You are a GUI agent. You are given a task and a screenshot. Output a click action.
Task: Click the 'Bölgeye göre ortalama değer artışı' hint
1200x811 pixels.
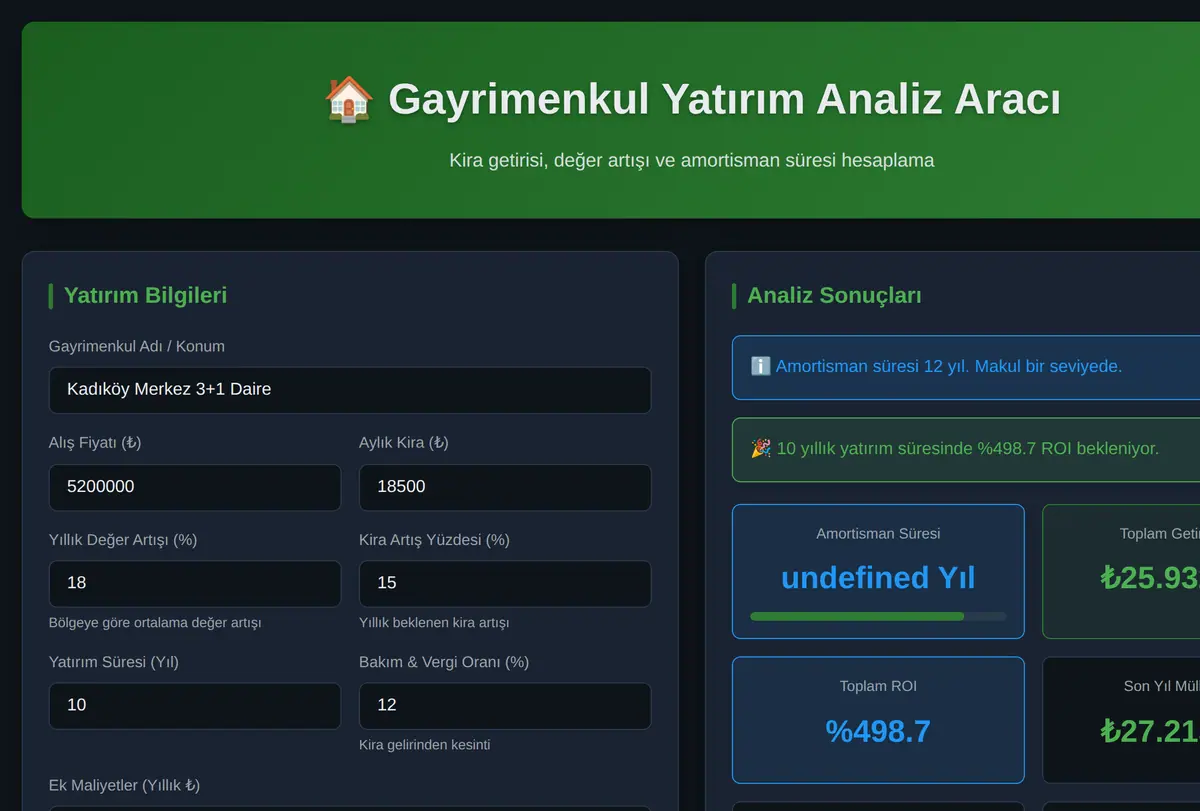point(155,623)
